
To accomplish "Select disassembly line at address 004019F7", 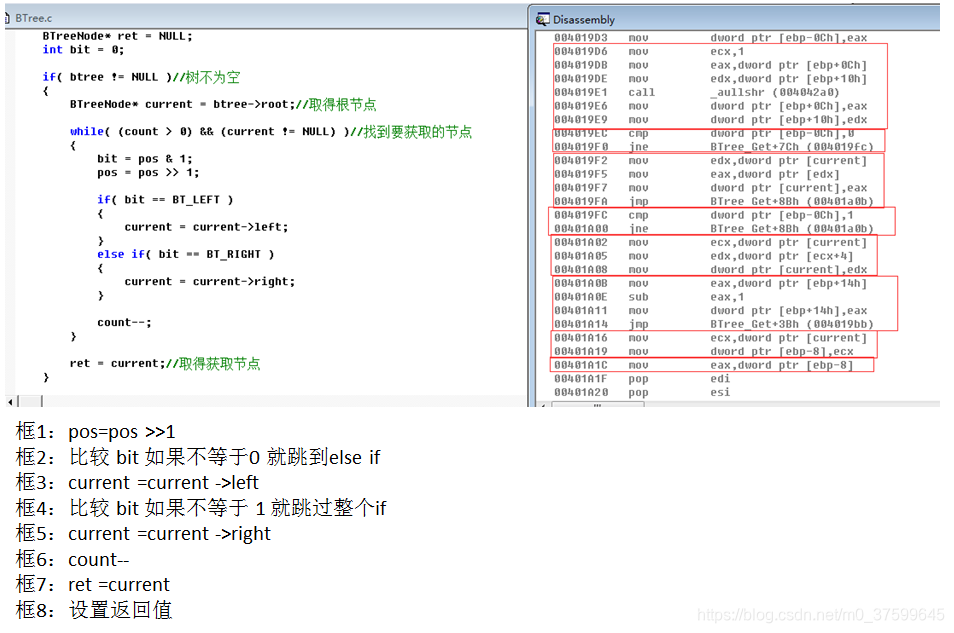I will (710, 188).
